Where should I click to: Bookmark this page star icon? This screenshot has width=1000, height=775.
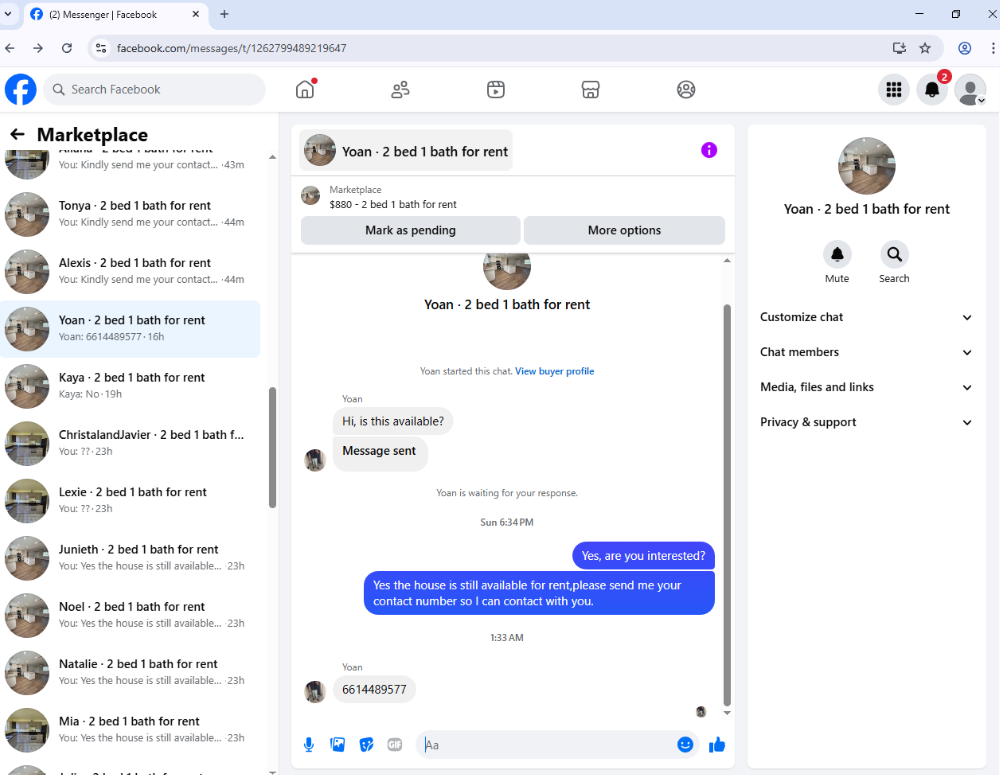click(x=925, y=48)
